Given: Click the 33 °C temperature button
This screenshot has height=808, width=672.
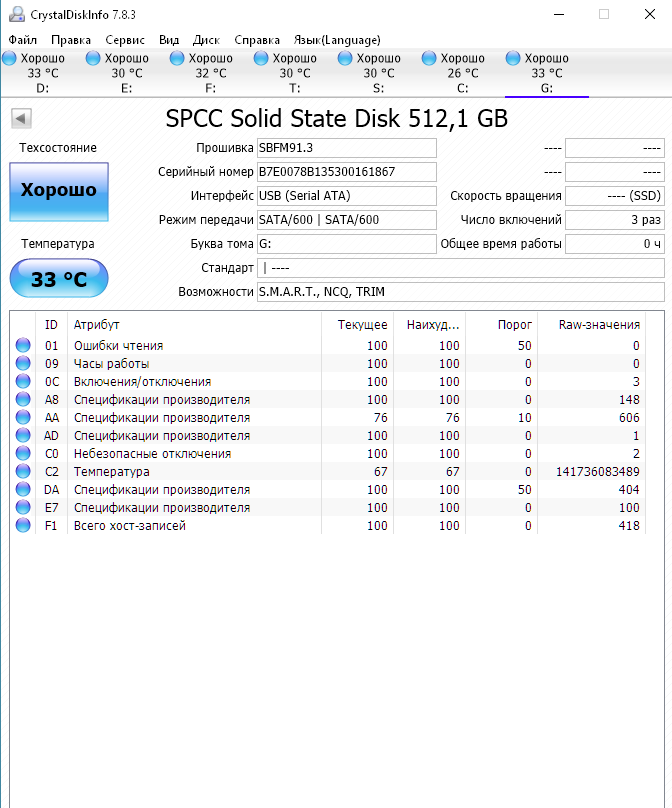Looking at the screenshot, I should point(59,278).
